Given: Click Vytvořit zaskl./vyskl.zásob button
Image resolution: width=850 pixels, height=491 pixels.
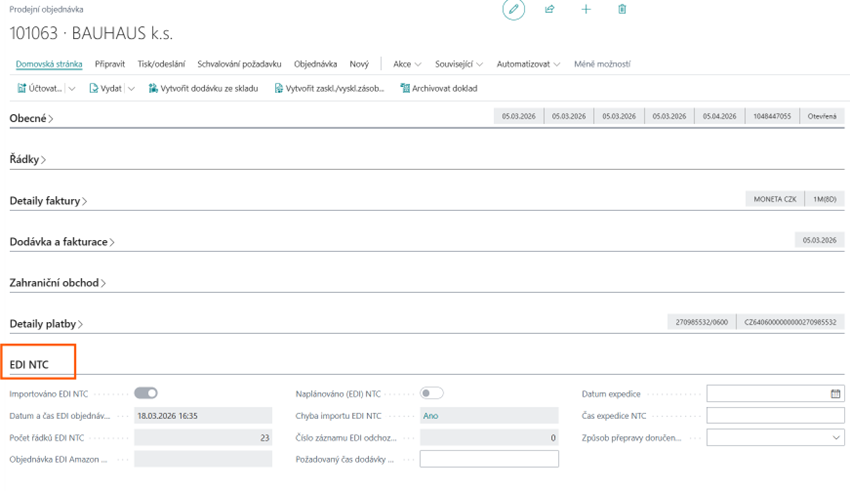Looking at the screenshot, I should pyautogui.click(x=329, y=88).
